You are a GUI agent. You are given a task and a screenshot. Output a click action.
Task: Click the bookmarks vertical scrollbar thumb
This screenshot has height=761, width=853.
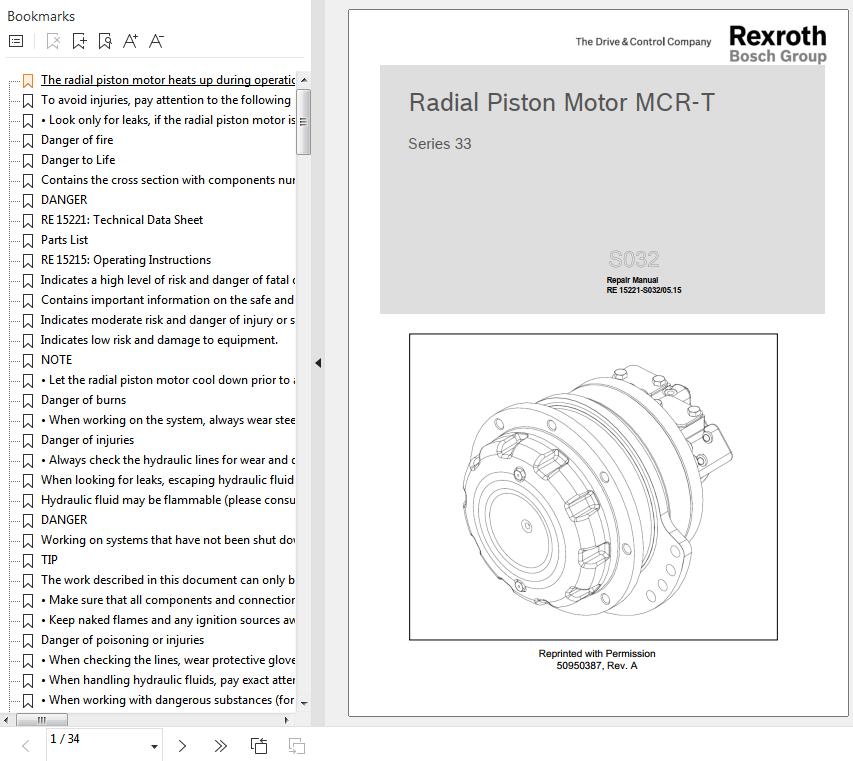coord(304,122)
